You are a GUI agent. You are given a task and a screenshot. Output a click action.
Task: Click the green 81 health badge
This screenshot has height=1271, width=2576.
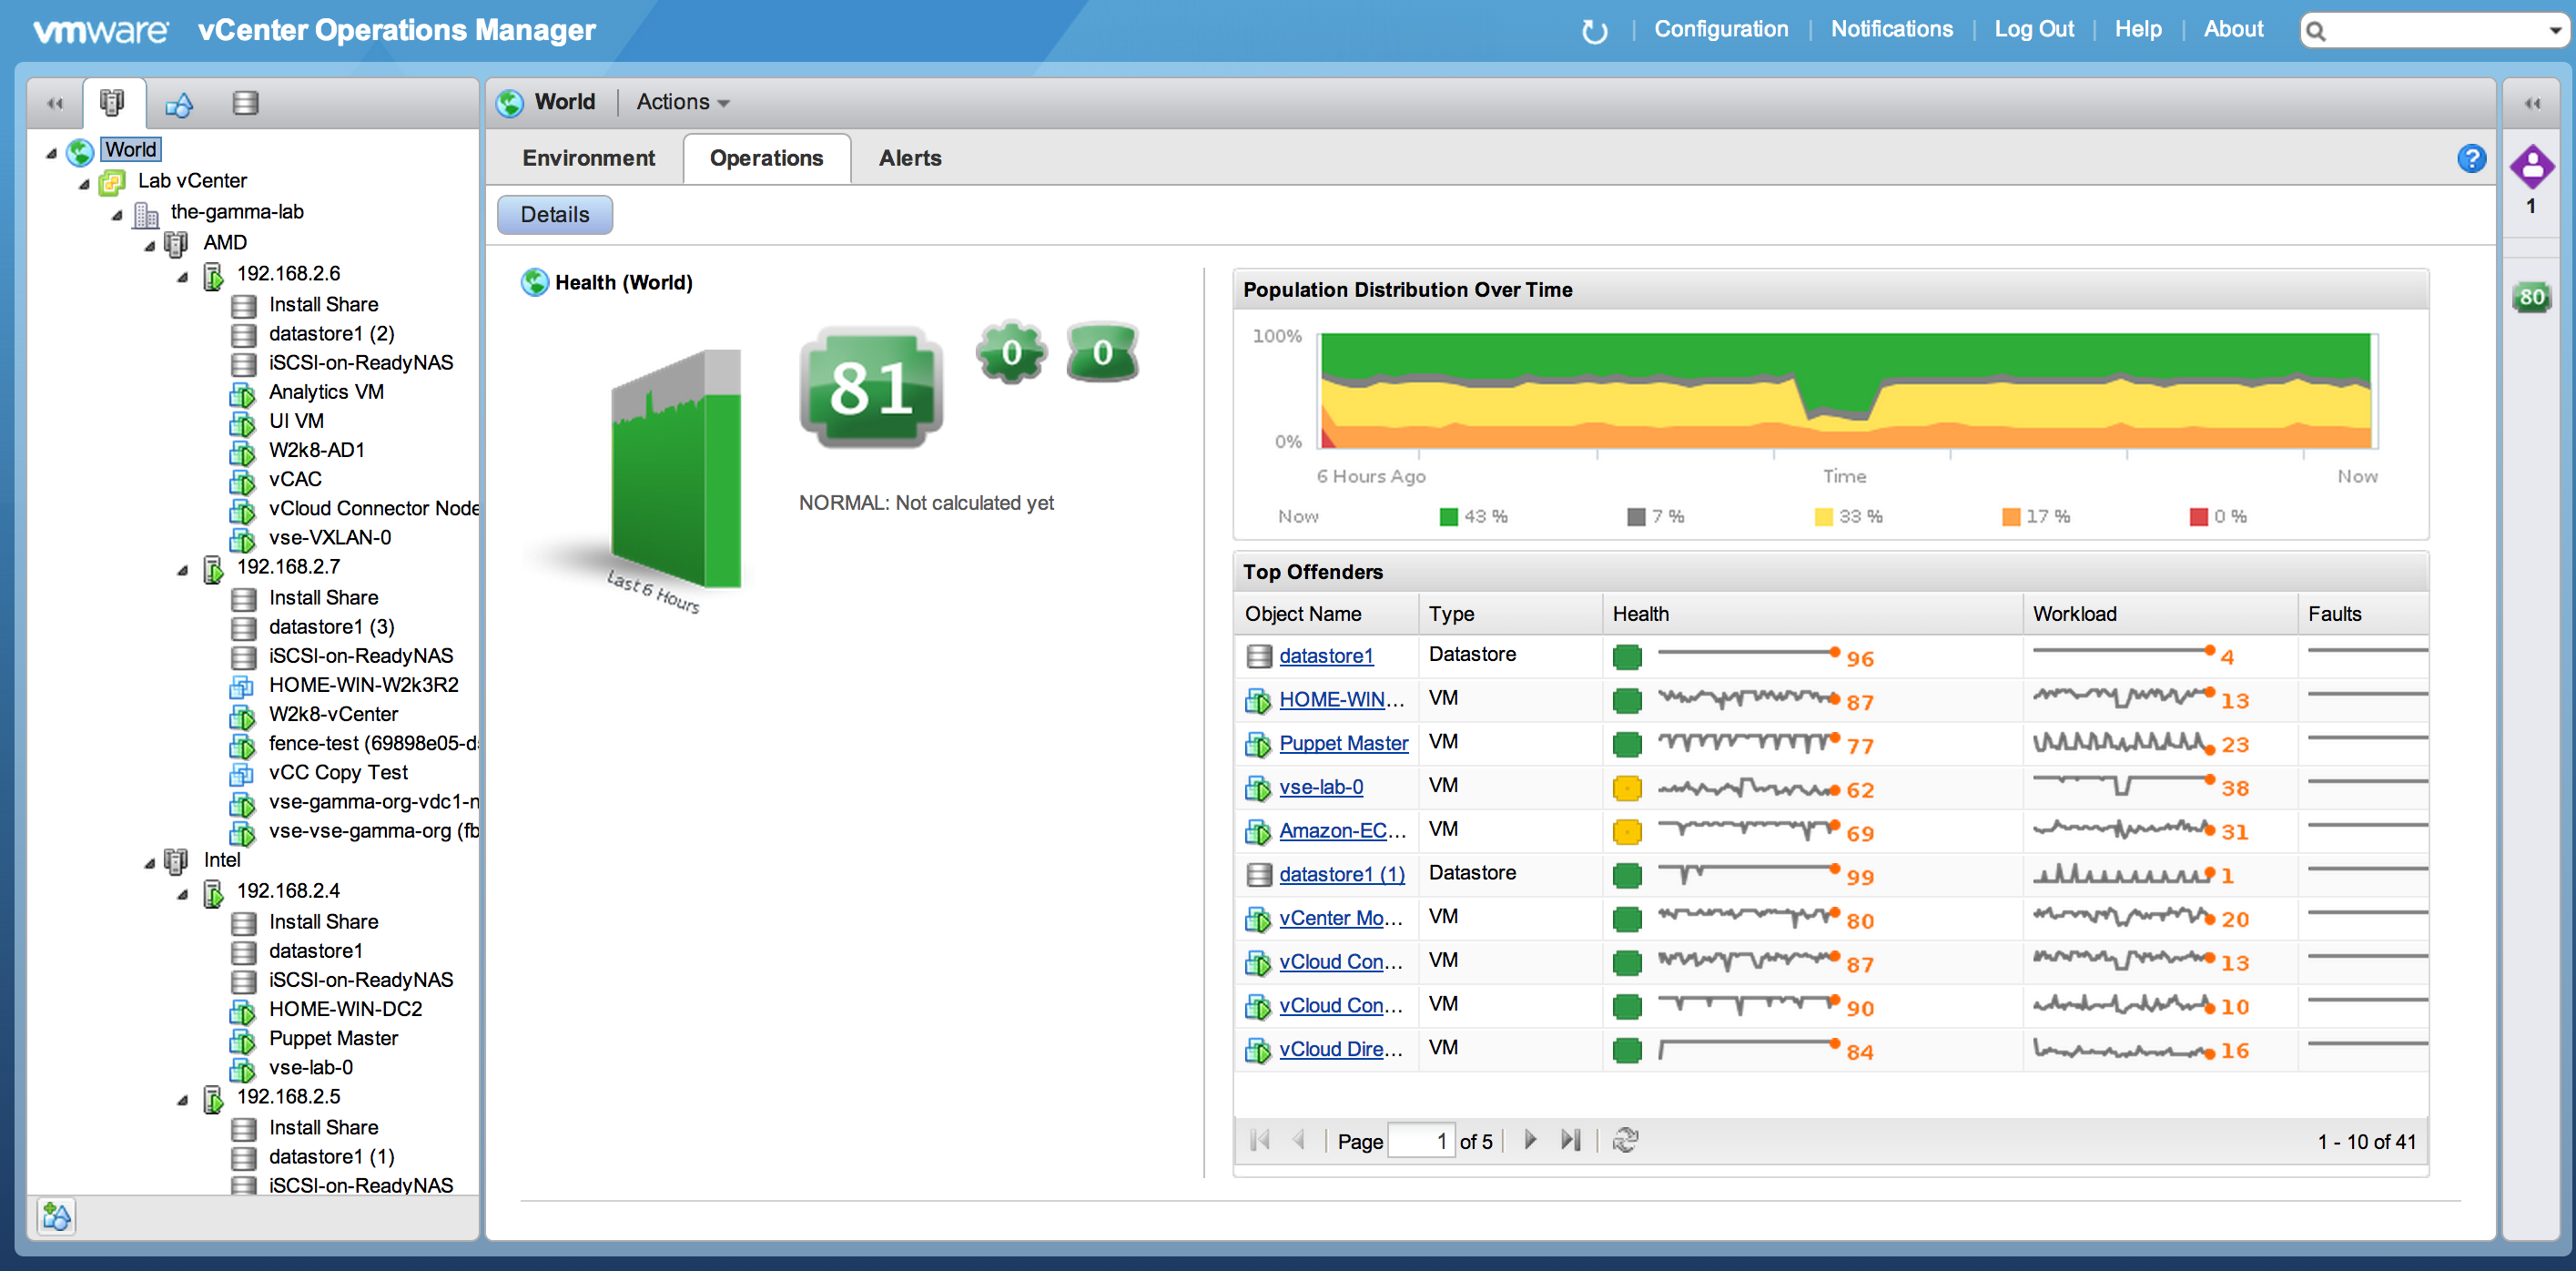tap(871, 386)
